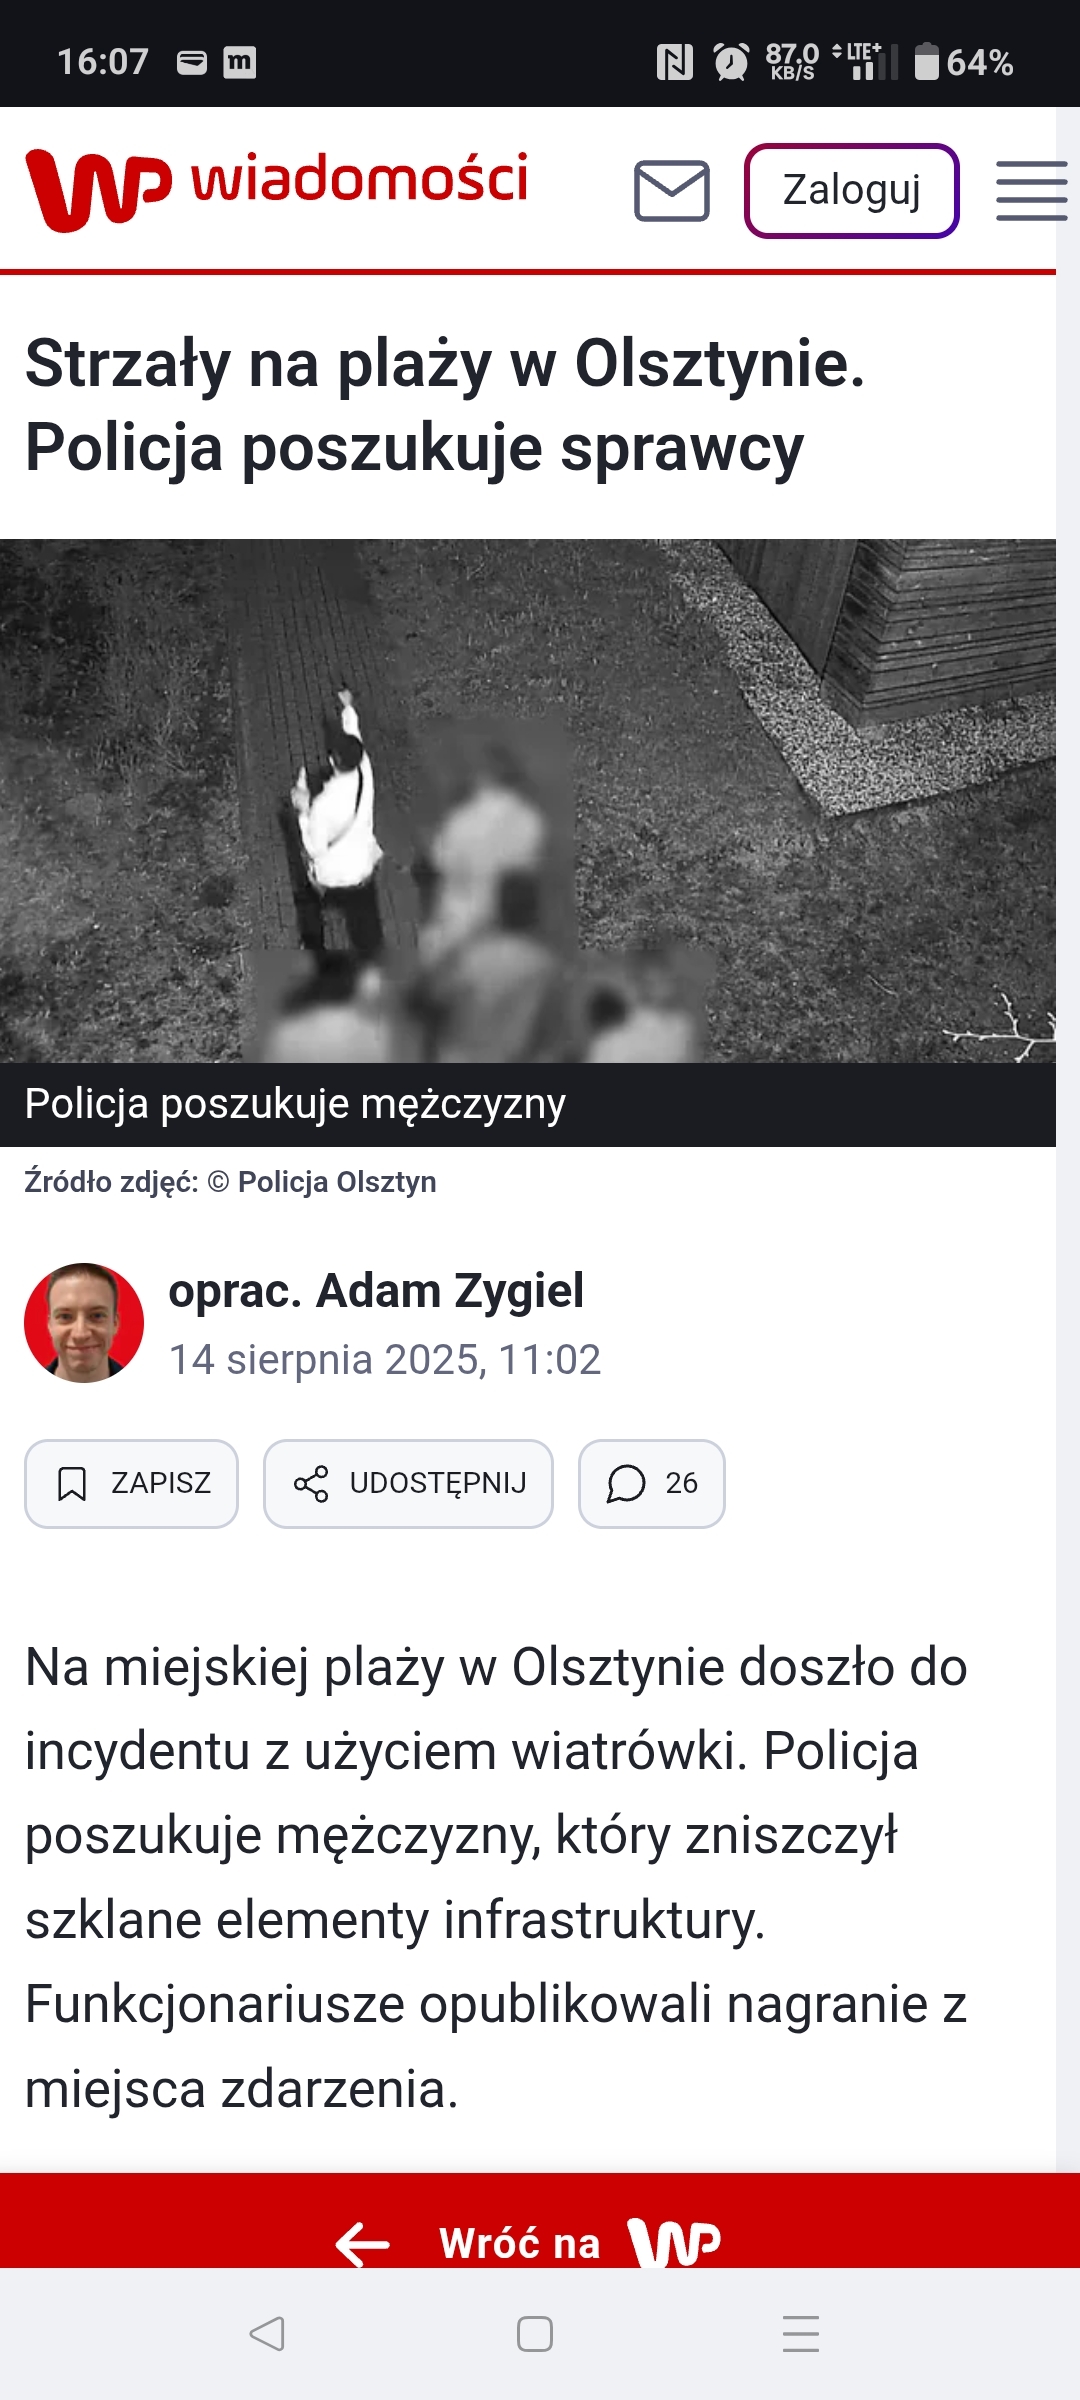Share article via UDOSTĘPNIJ button
This screenshot has height=2400, width=1080.
[408, 1484]
